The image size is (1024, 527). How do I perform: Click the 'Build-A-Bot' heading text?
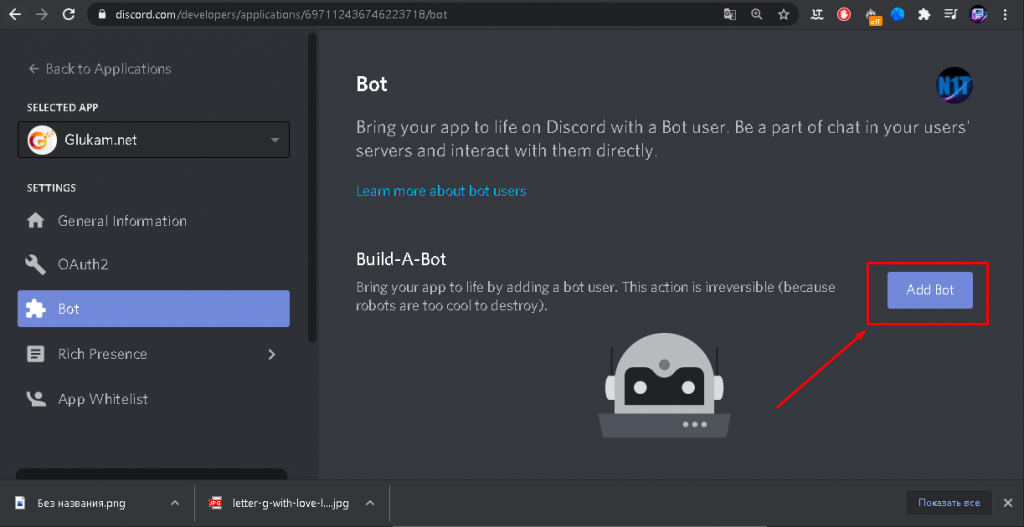click(401, 259)
